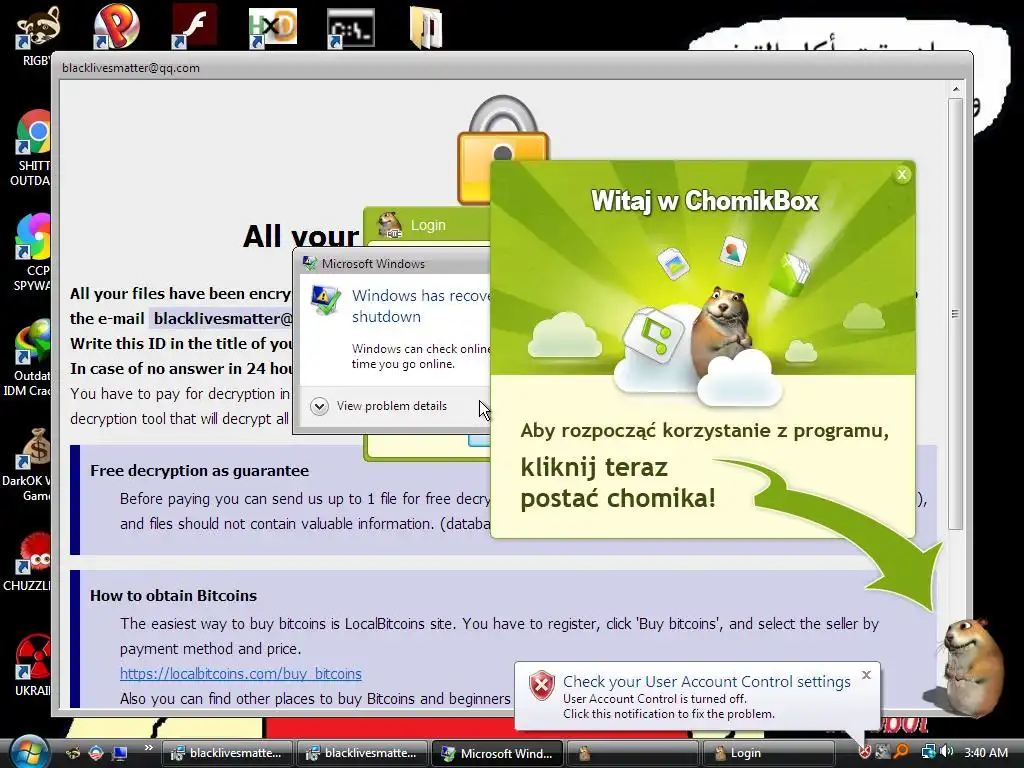Click the Obama-logo quick launch icon
The image size is (1024, 768).
pyautogui.click(x=96, y=753)
